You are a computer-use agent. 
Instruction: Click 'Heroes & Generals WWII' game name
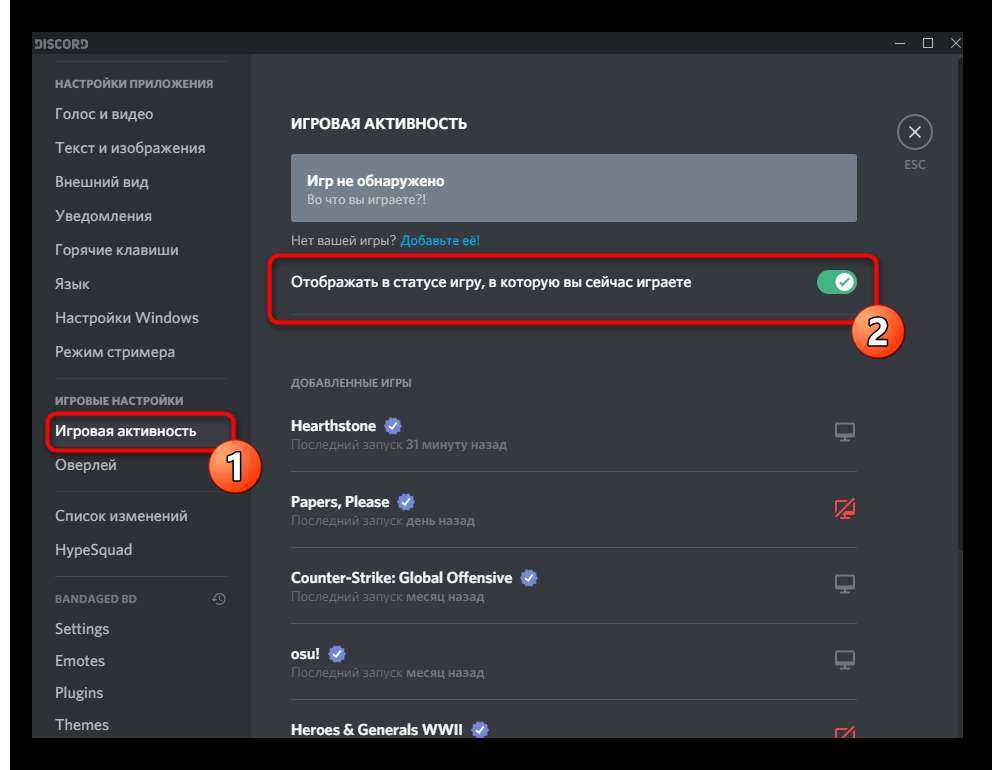pos(377,729)
